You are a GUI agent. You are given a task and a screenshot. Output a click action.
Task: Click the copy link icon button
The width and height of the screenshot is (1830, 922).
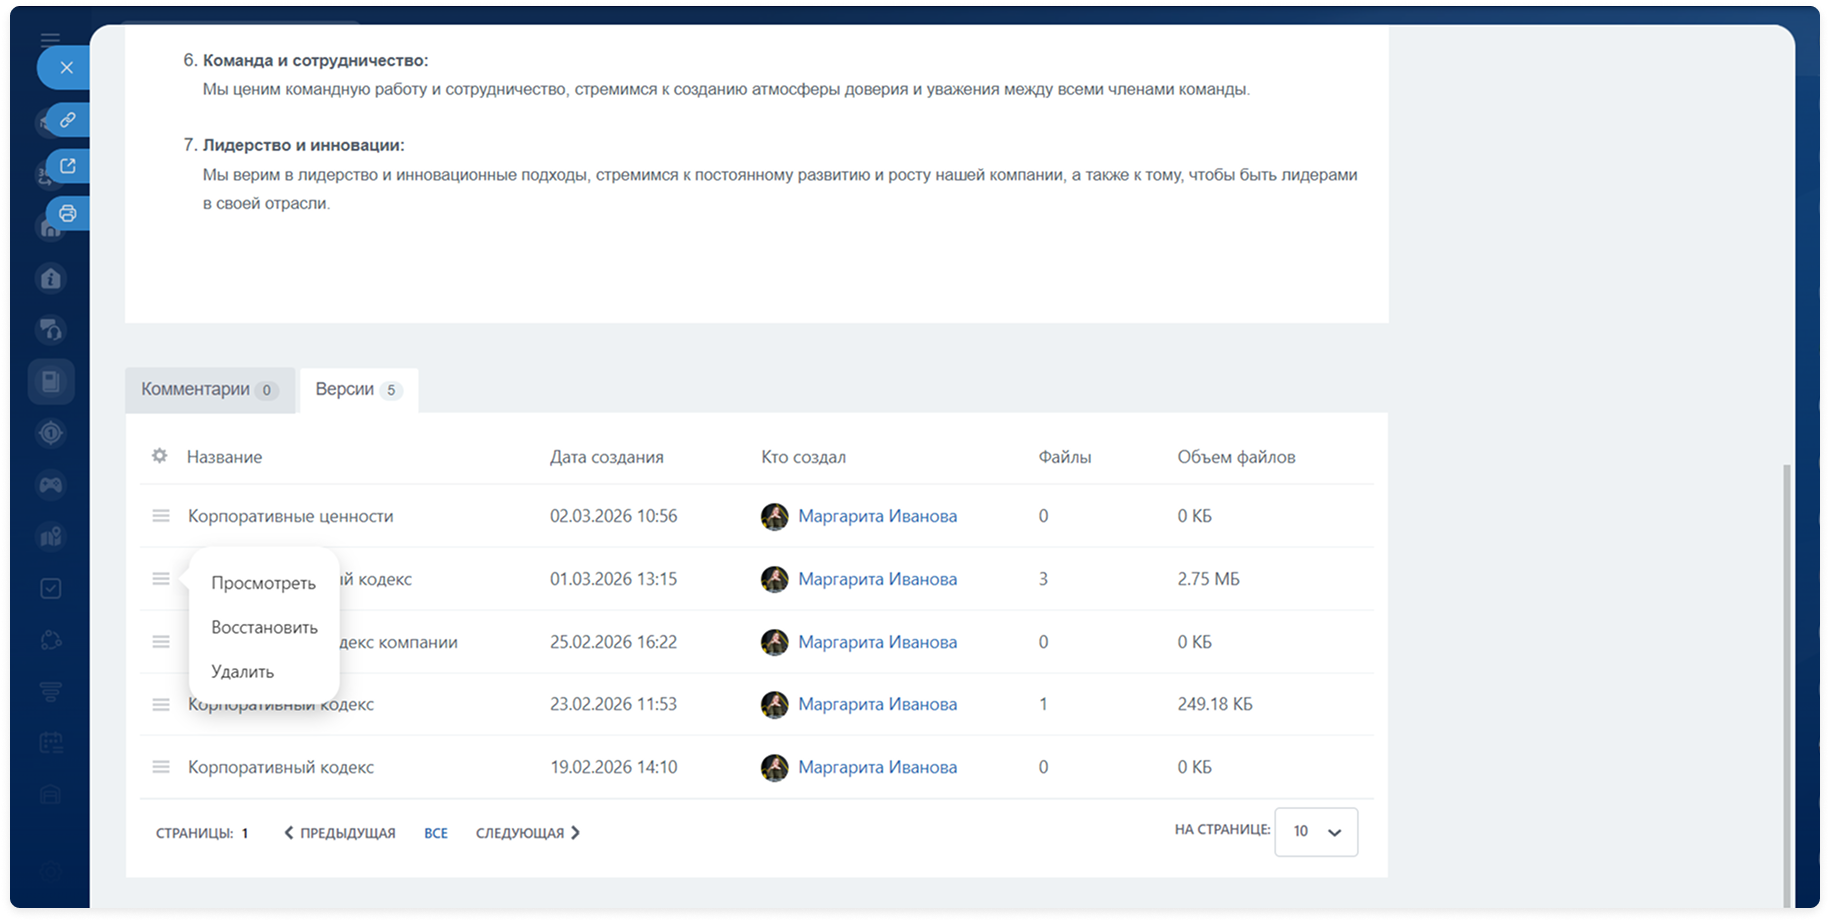(67, 120)
